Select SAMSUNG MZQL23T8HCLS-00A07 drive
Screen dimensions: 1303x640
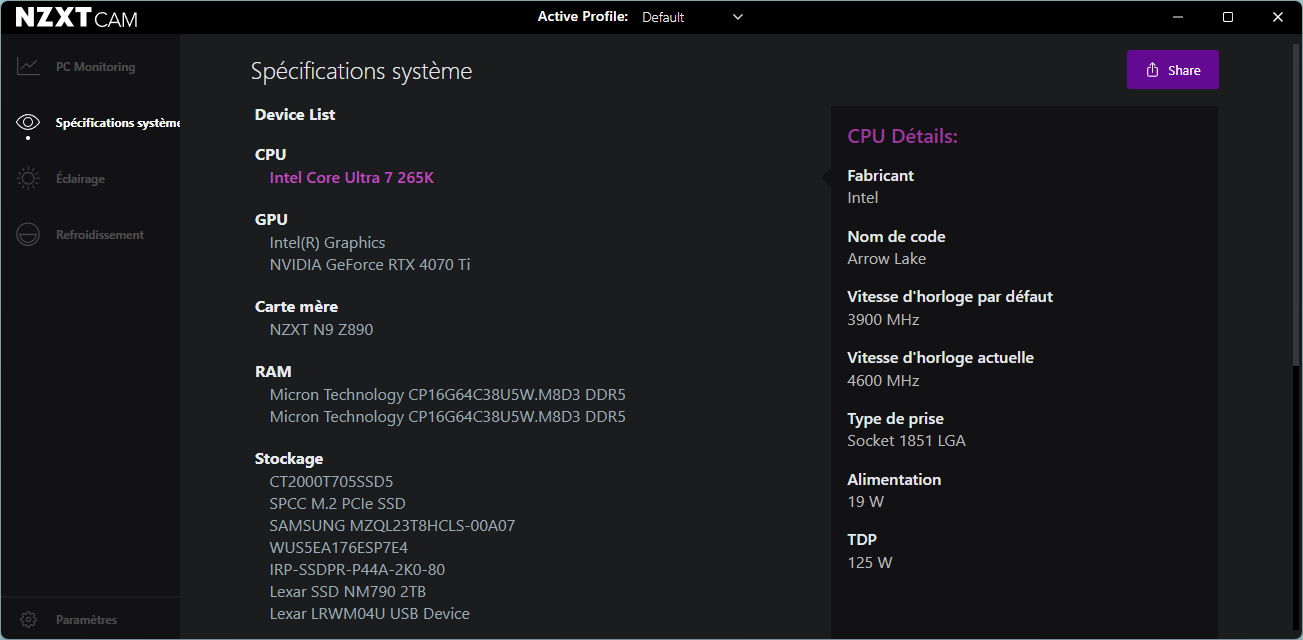[x=392, y=526]
